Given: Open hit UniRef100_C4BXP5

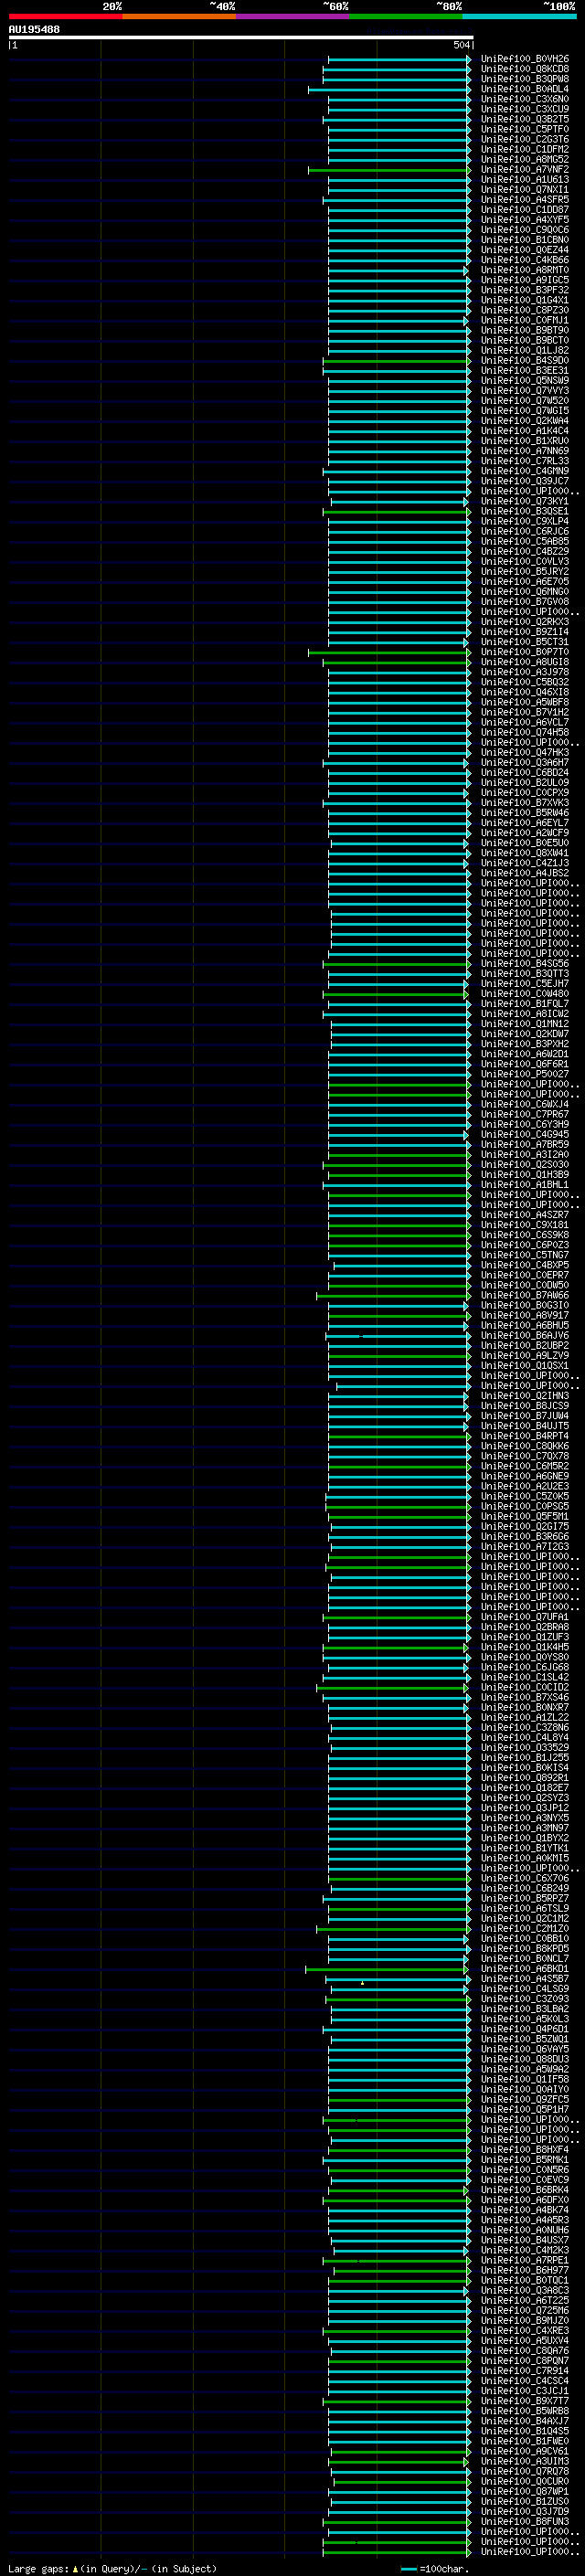Looking at the screenshot, I should coord(524,1266).
